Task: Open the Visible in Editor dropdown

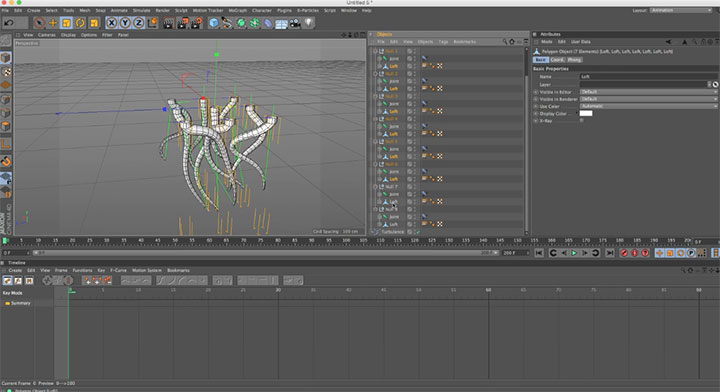Action: coord(648,92)
